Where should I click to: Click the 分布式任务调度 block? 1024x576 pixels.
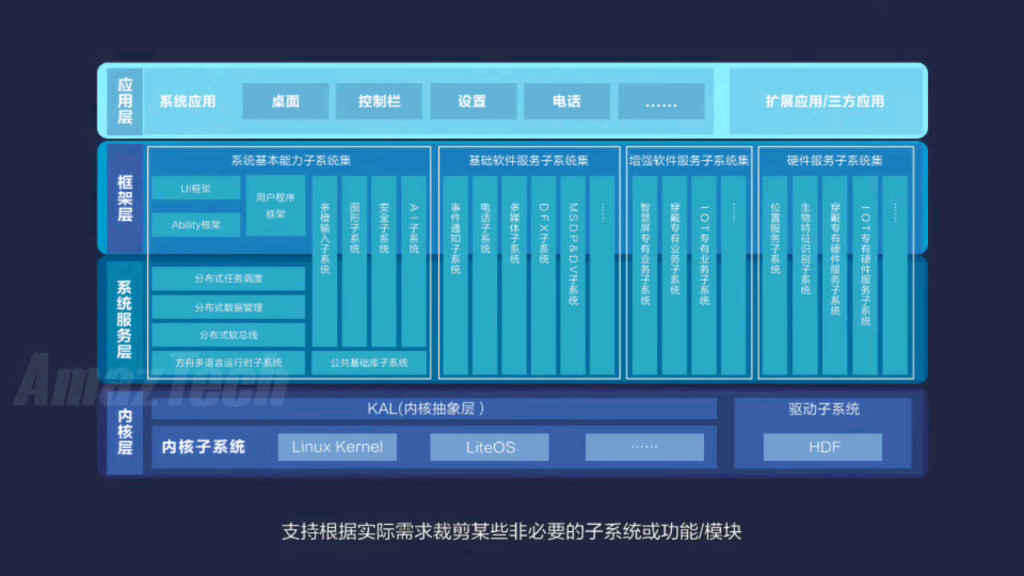pyautogui.click(x=229, y=278)
